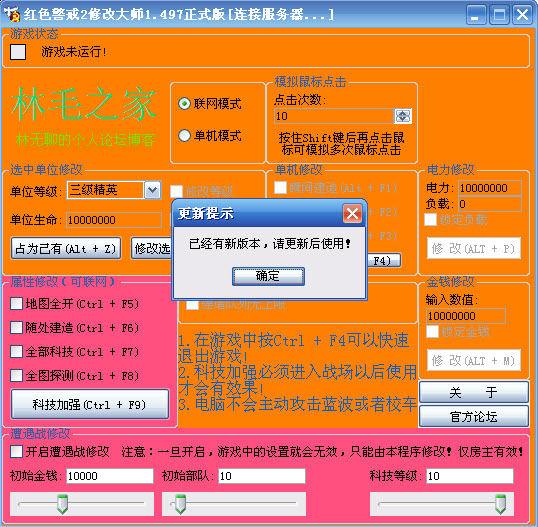Toggle 开启遭遇战修改 checkbox

16,452
